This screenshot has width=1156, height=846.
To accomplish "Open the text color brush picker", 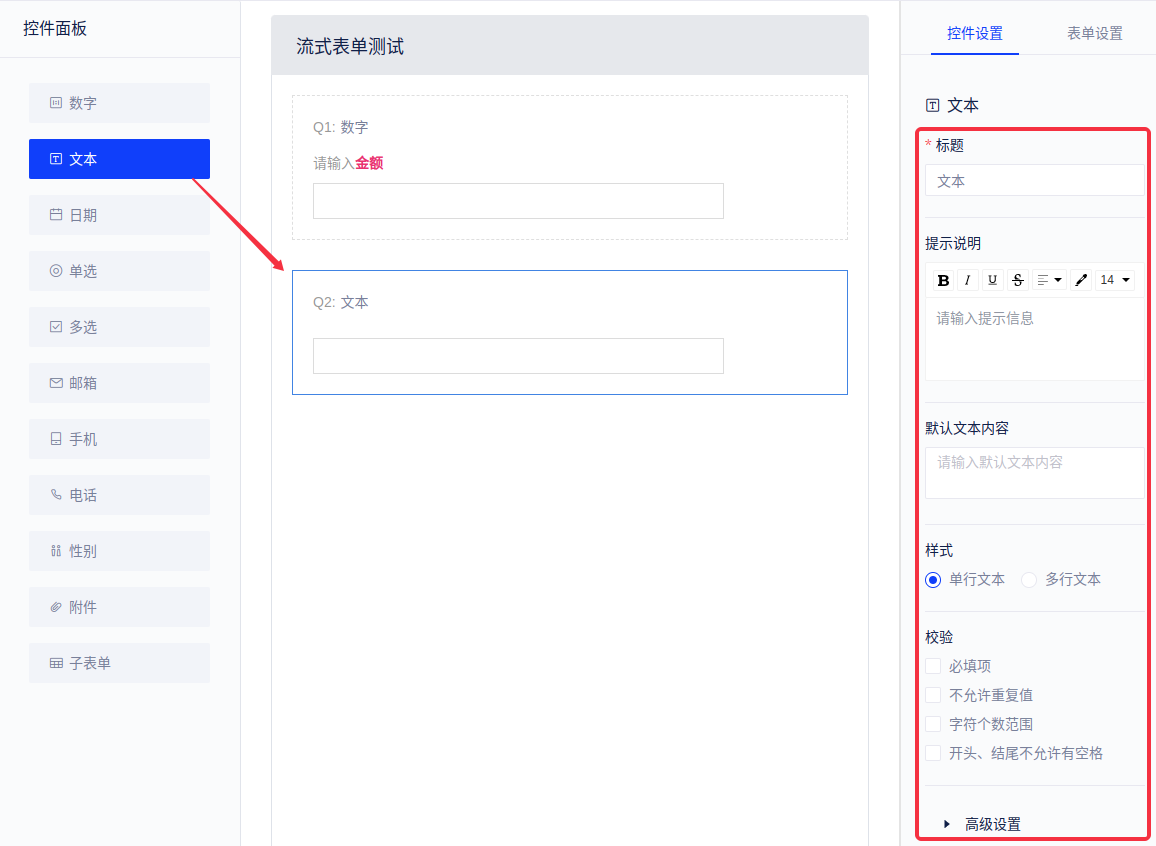I will [x=1081, y=280].
